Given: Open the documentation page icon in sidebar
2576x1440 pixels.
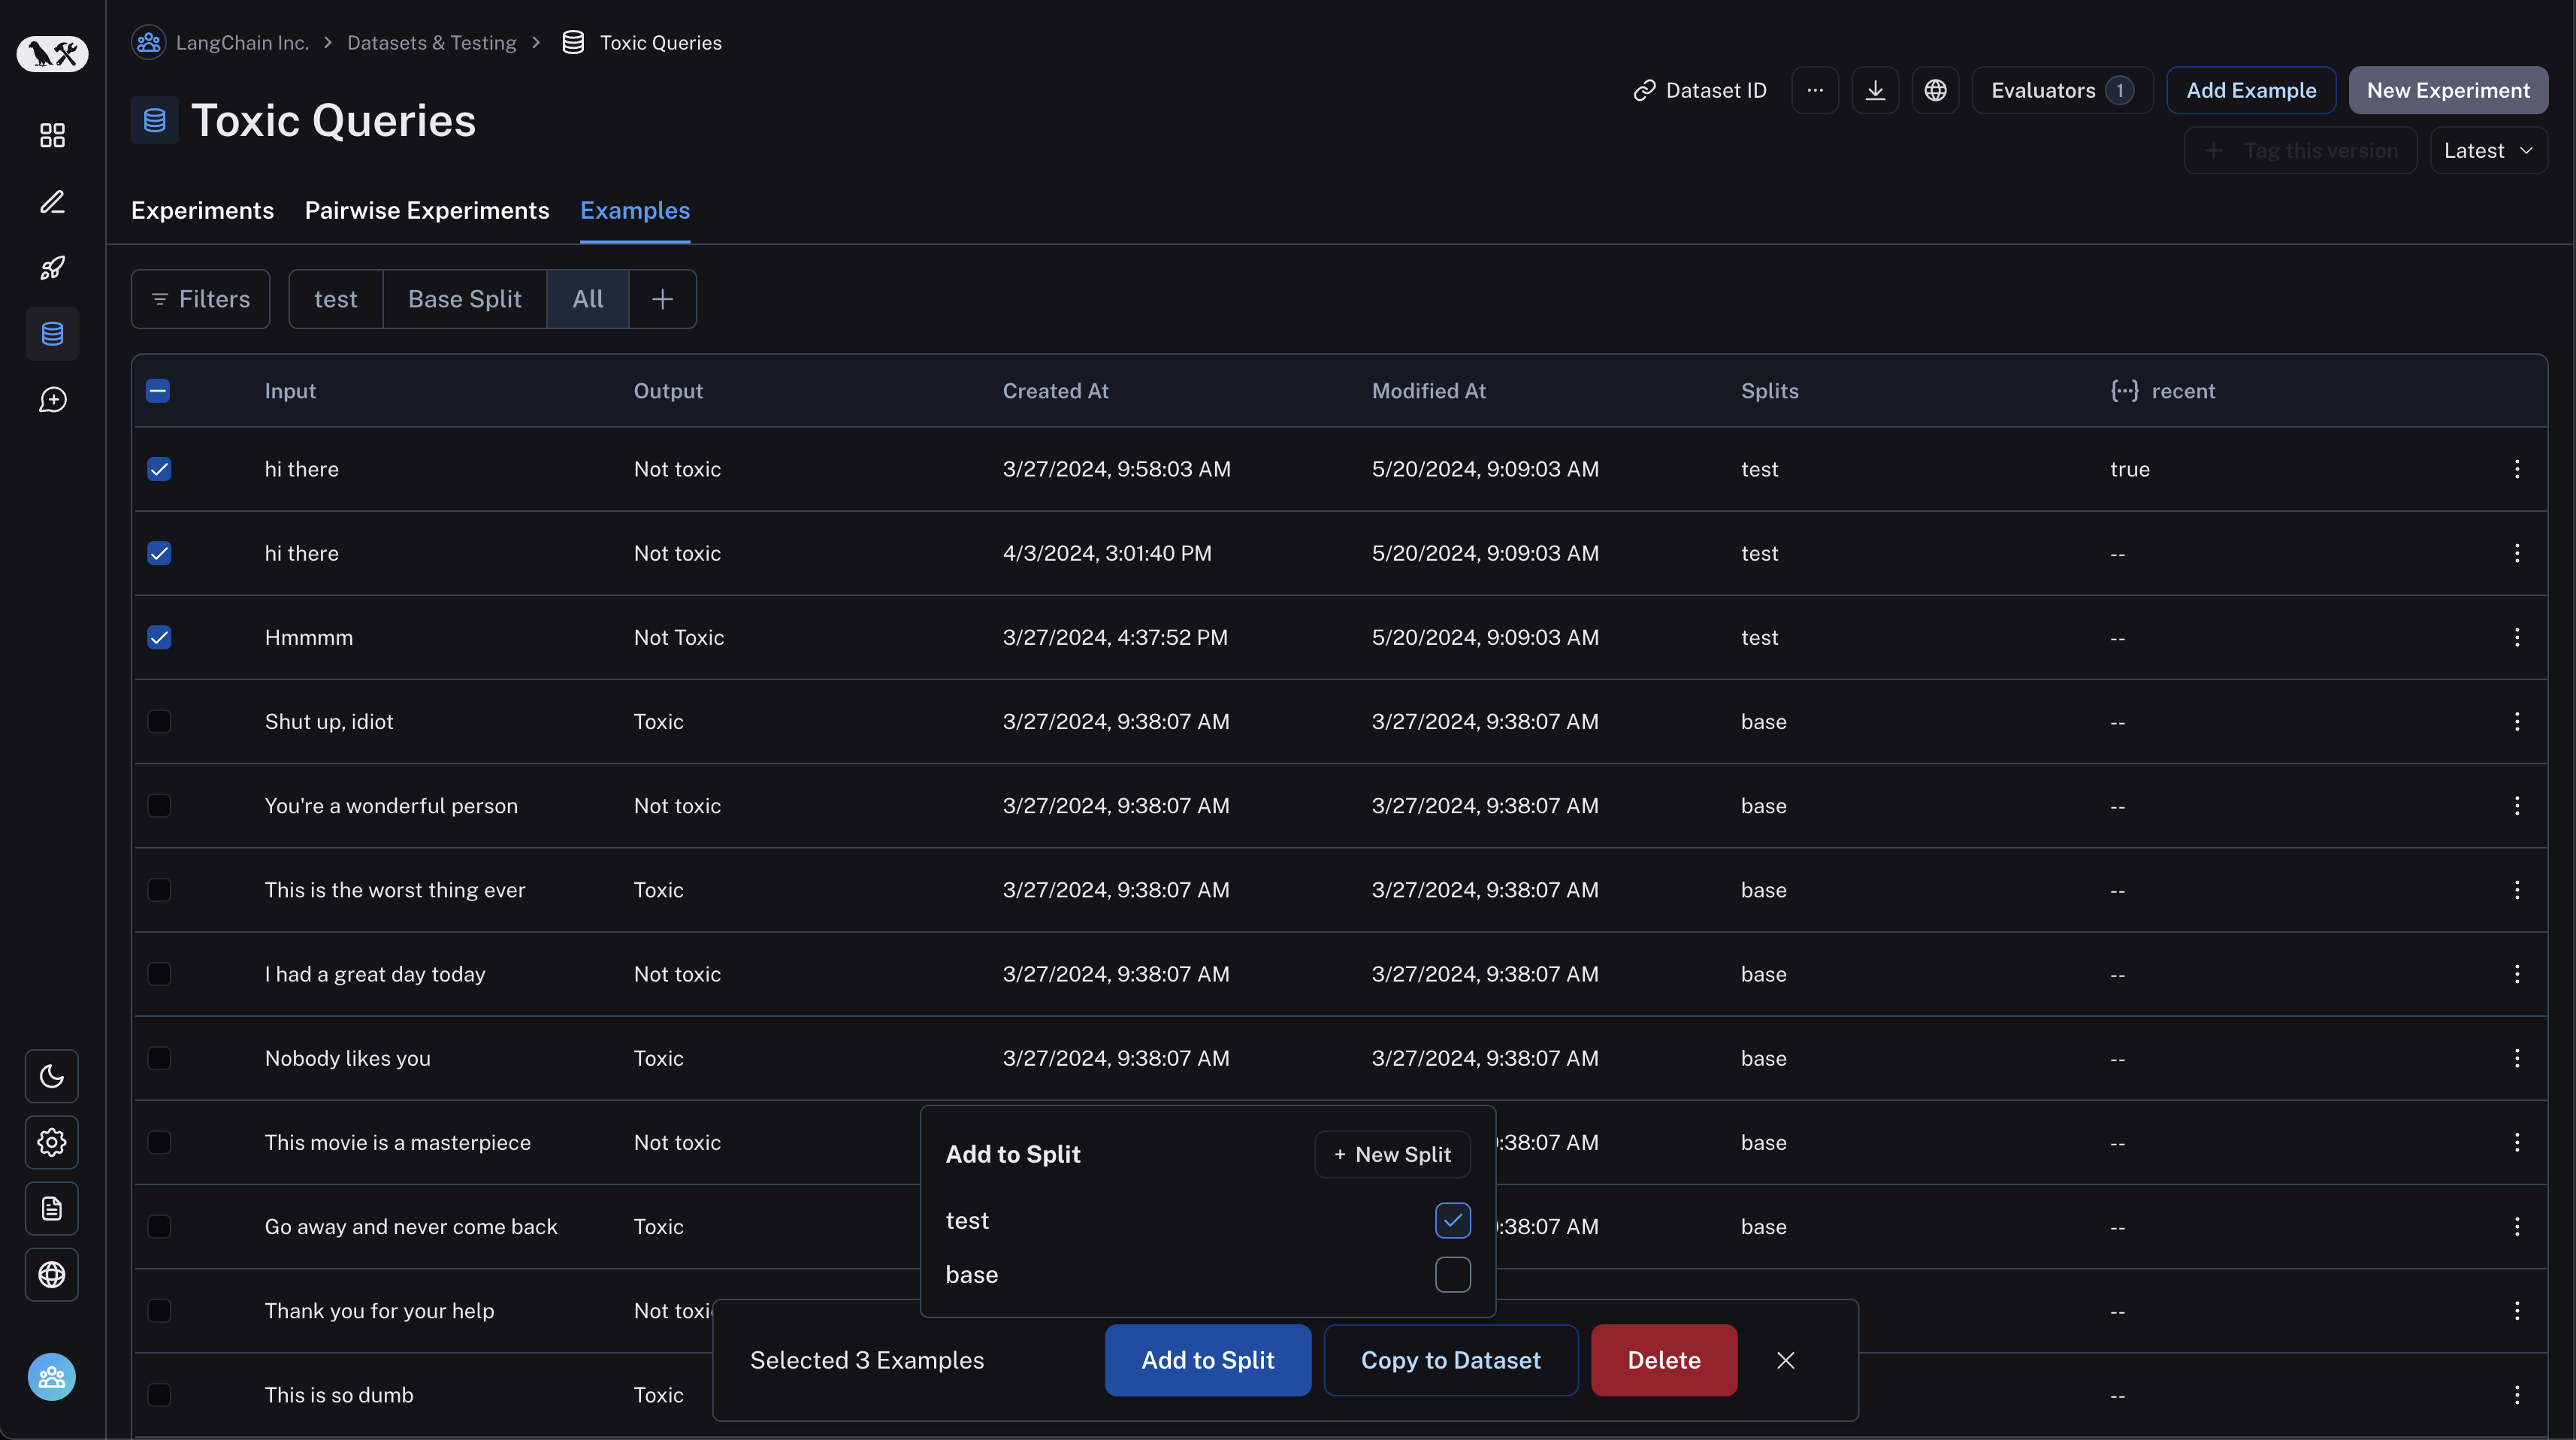Looking at the screenshot, I should 52,1208.
